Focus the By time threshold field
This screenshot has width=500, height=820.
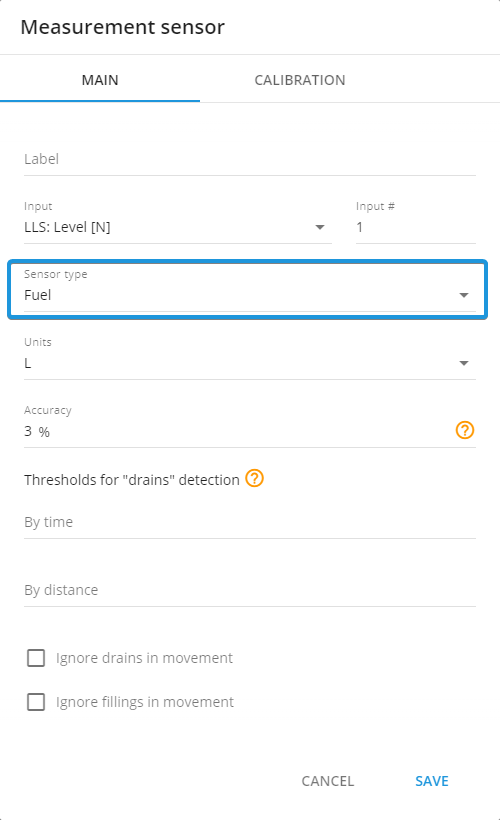point(250,522)
